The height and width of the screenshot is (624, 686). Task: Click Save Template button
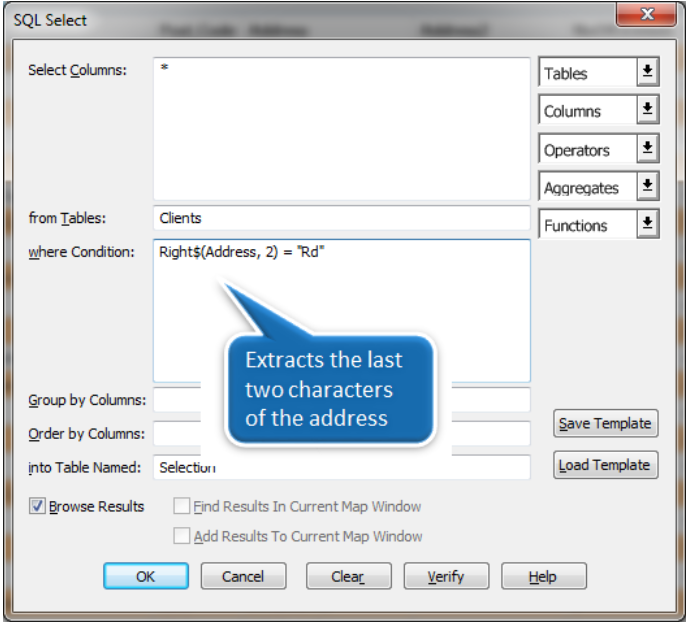click(605, 423)
